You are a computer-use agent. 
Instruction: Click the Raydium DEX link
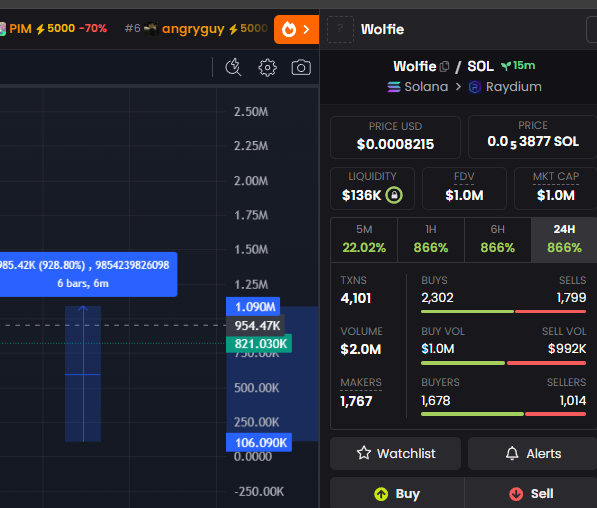pos(505,87)
